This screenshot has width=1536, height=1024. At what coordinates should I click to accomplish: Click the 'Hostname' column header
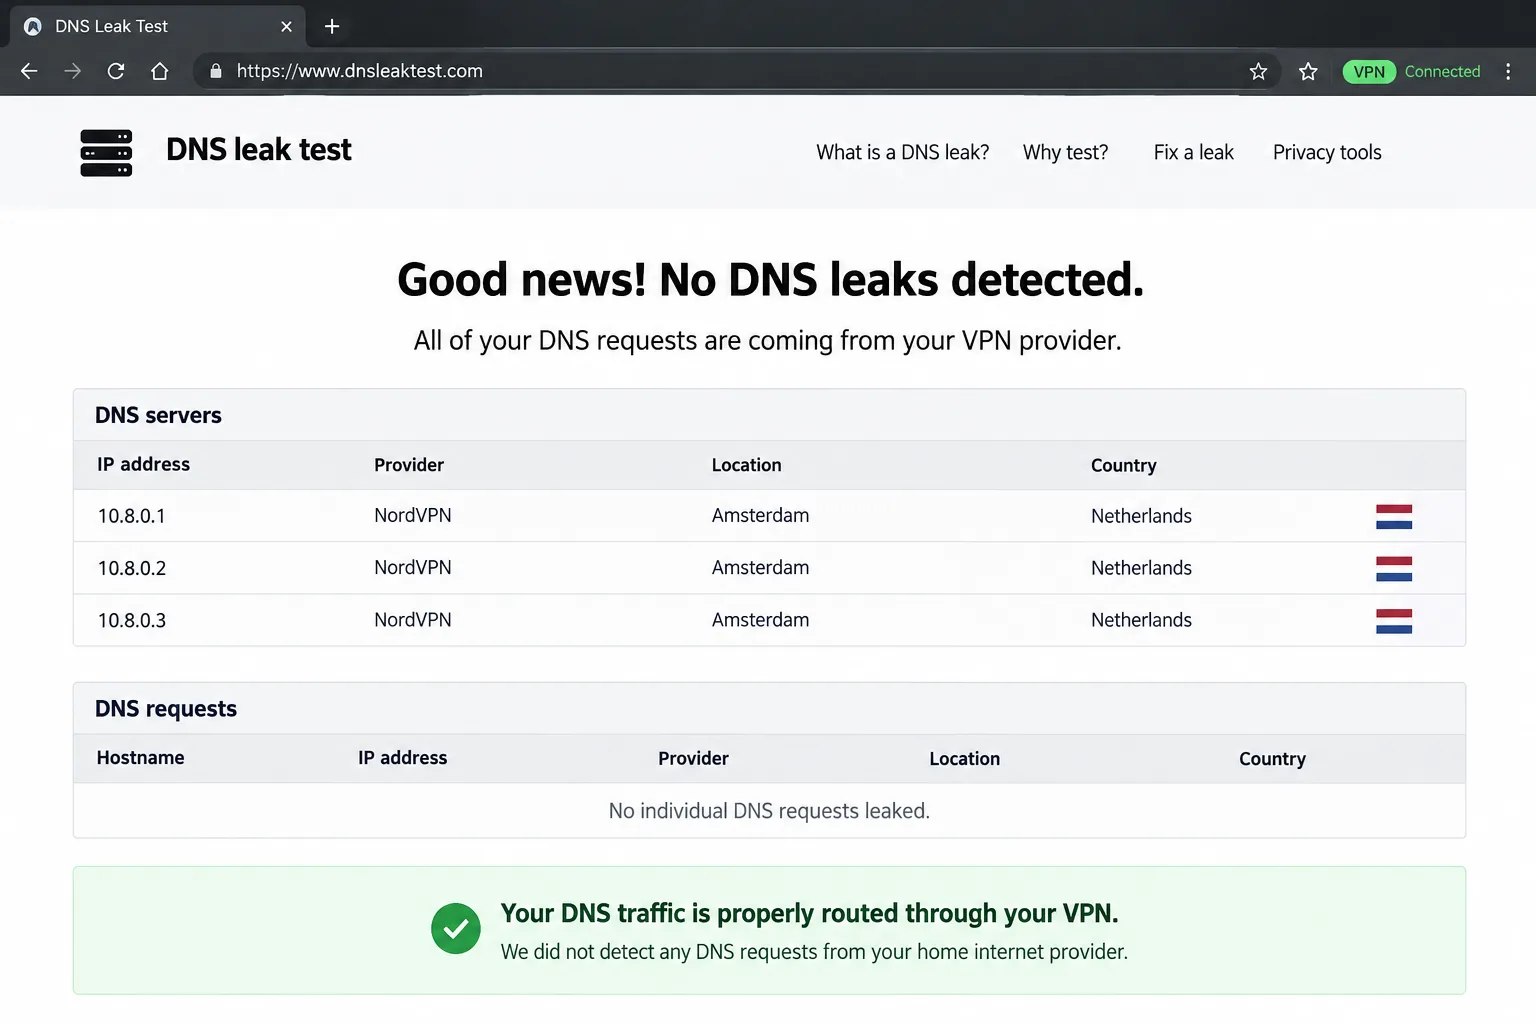coord(140,757)
